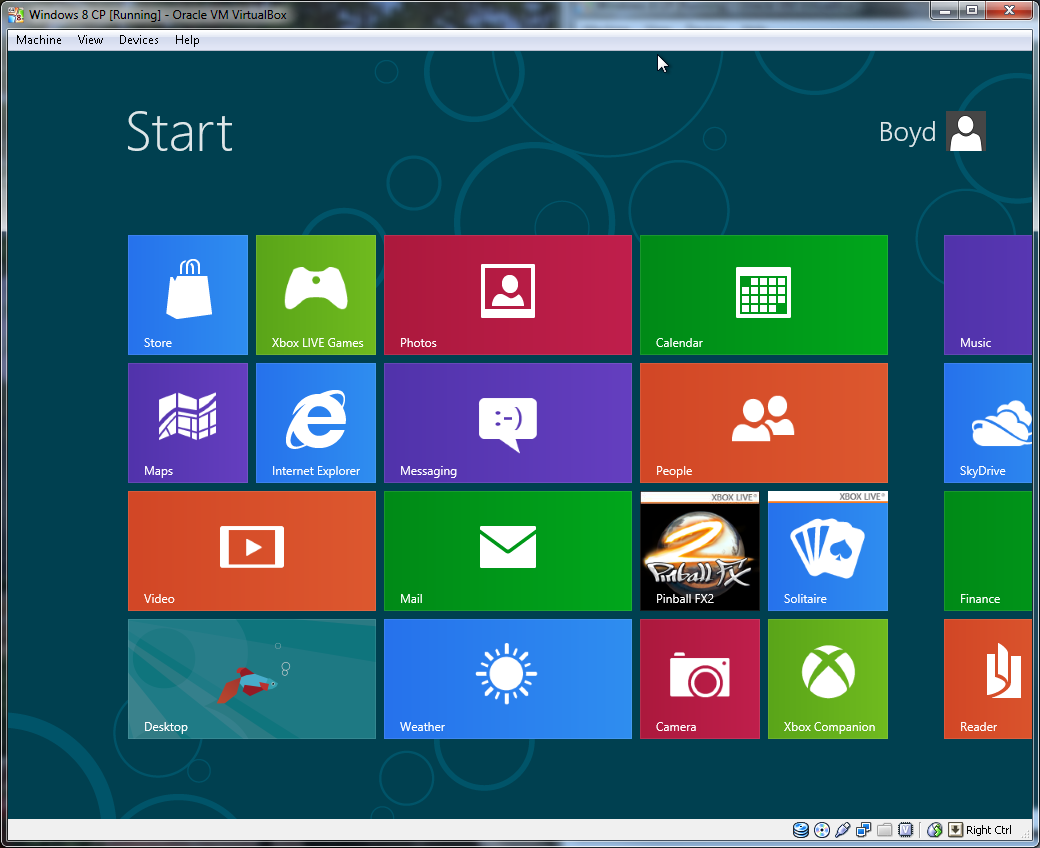Screen dimensions: 1040x848
Task: Launch Pinball FX2
Action: [x=699, y=551]
